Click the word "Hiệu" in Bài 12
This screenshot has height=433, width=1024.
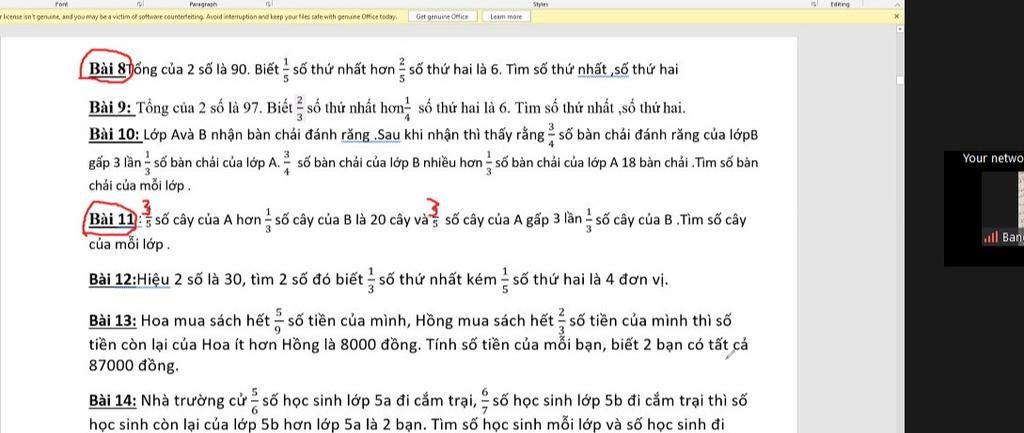coord(153,280)
